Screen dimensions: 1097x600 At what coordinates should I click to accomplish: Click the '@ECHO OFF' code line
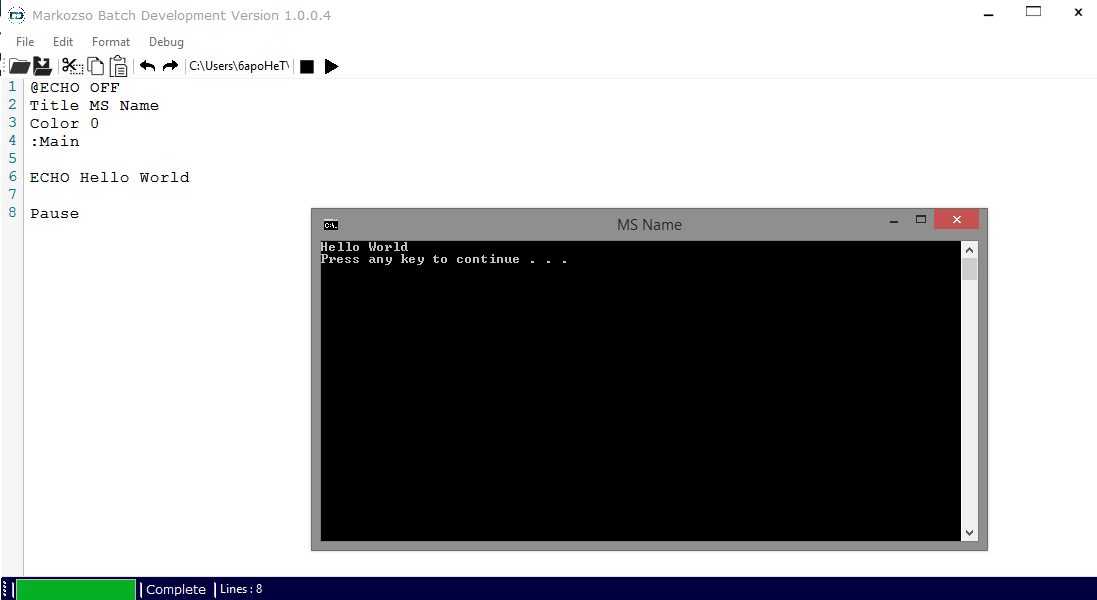click(74, 87)
